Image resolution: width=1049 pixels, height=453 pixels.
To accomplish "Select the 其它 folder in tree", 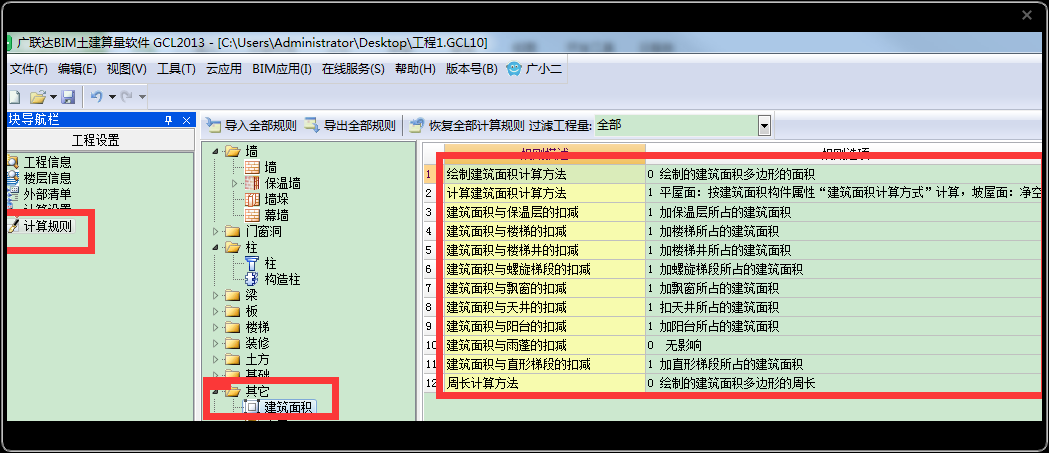I will 257,391.
